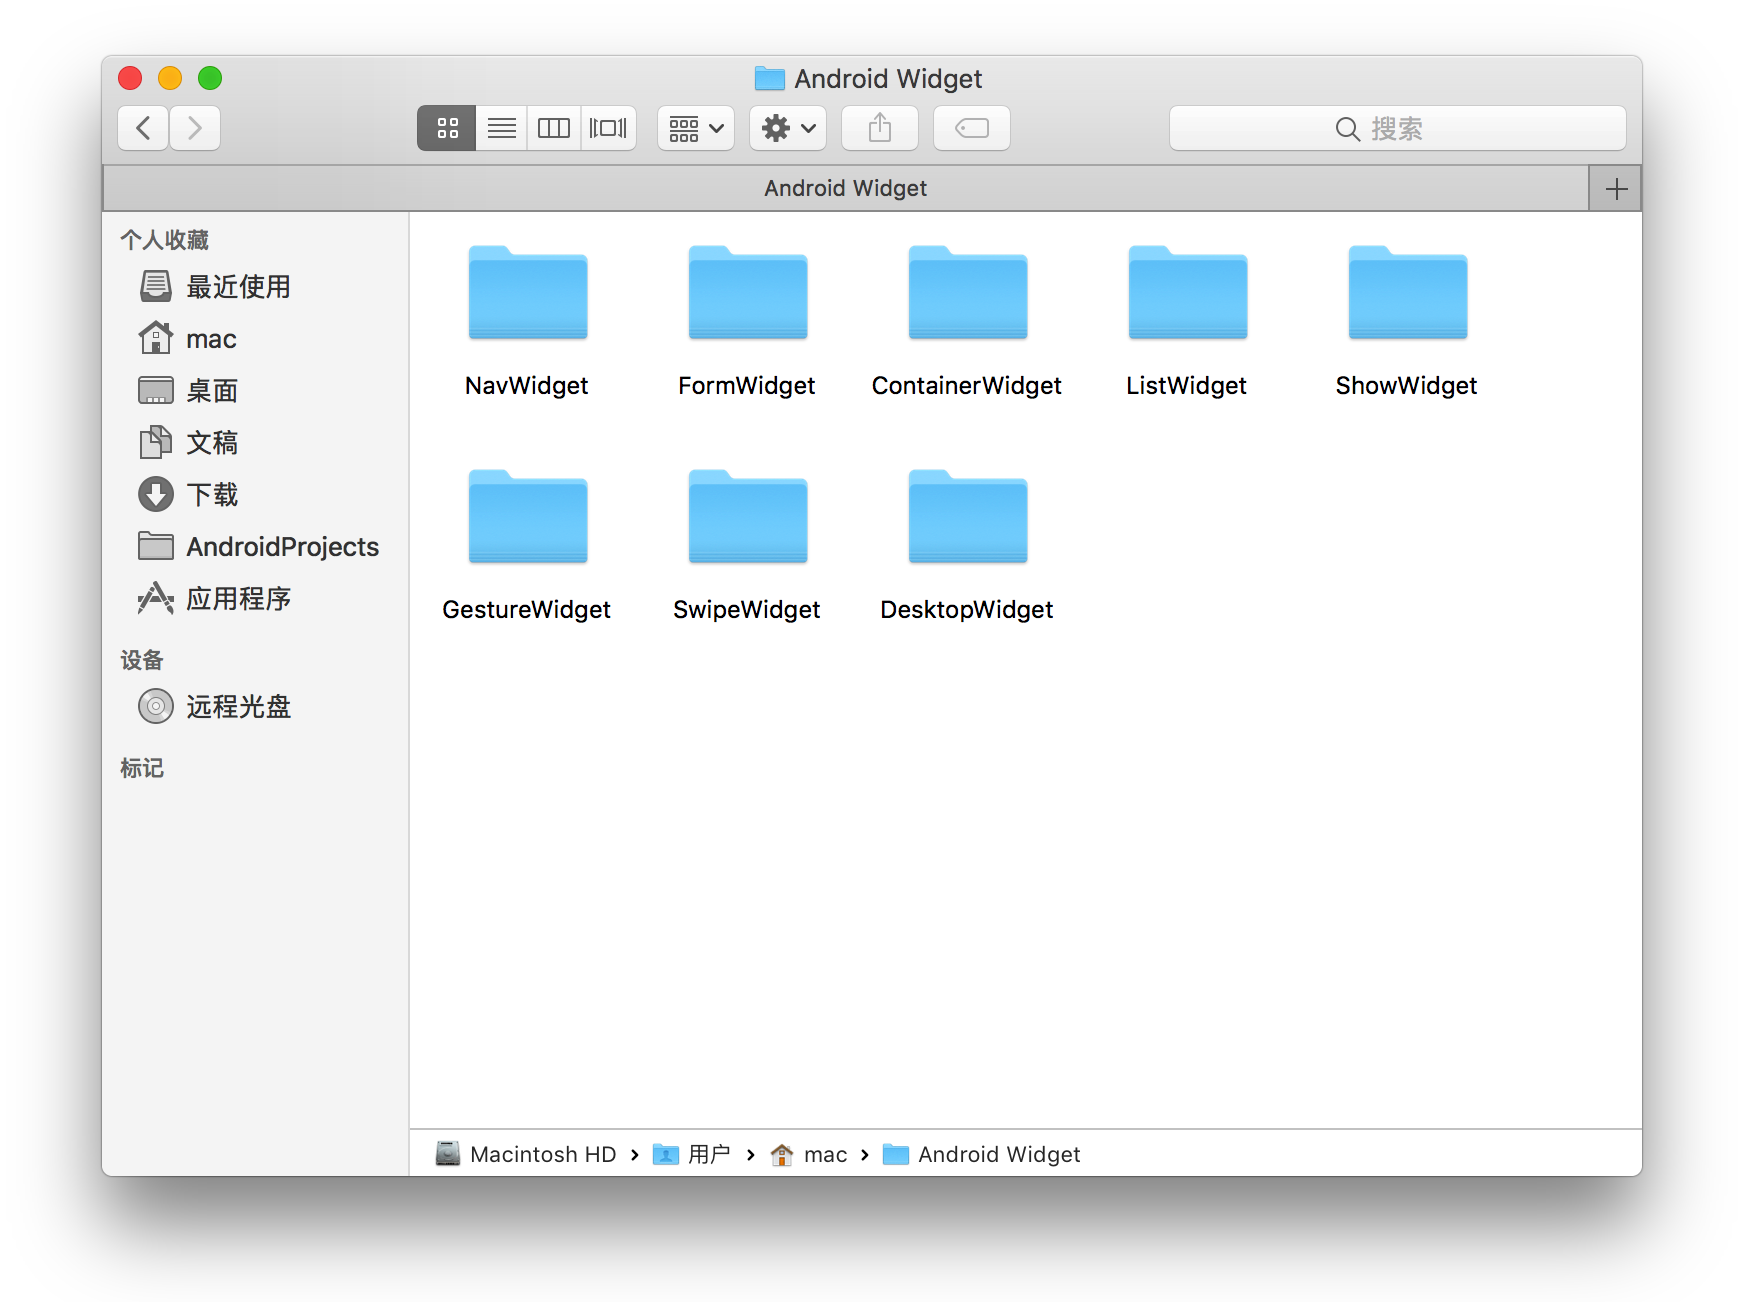This screenshot has height=1302, width=1748.
Task: Select the NavWidget folder icon
Action: tap(528, 293)
